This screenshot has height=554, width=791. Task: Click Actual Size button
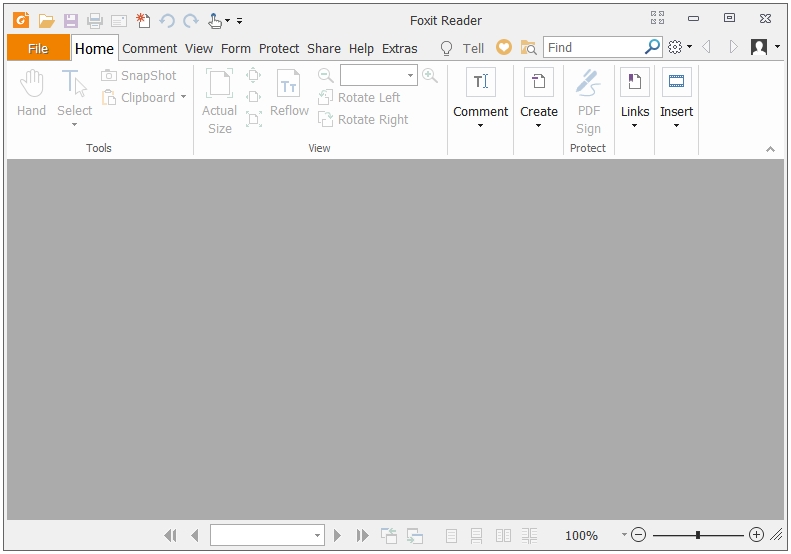[x=219, y=102]
